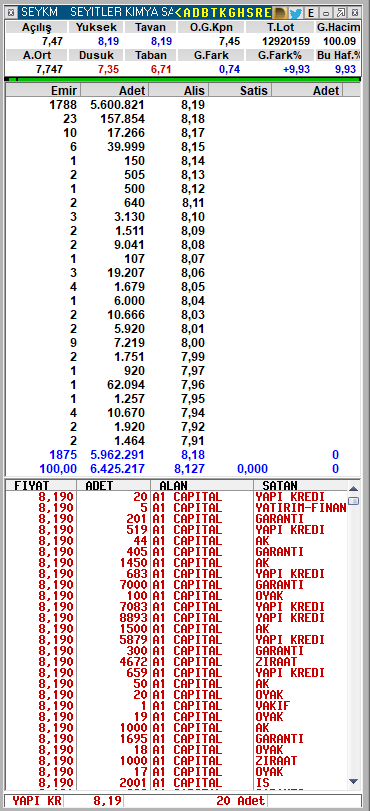
Task: Click '20 Adet' in the bottom status bar
Action: [241, 801]
